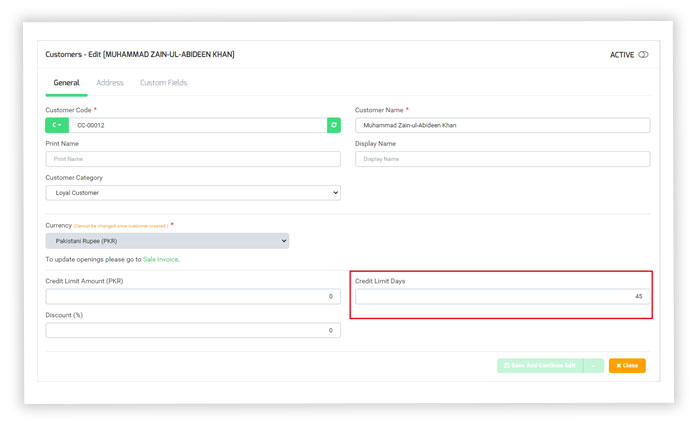Screen dimensions: 699x424
Task: Focus the Credit Limit Days field
Action: click(x=502, y=297)
